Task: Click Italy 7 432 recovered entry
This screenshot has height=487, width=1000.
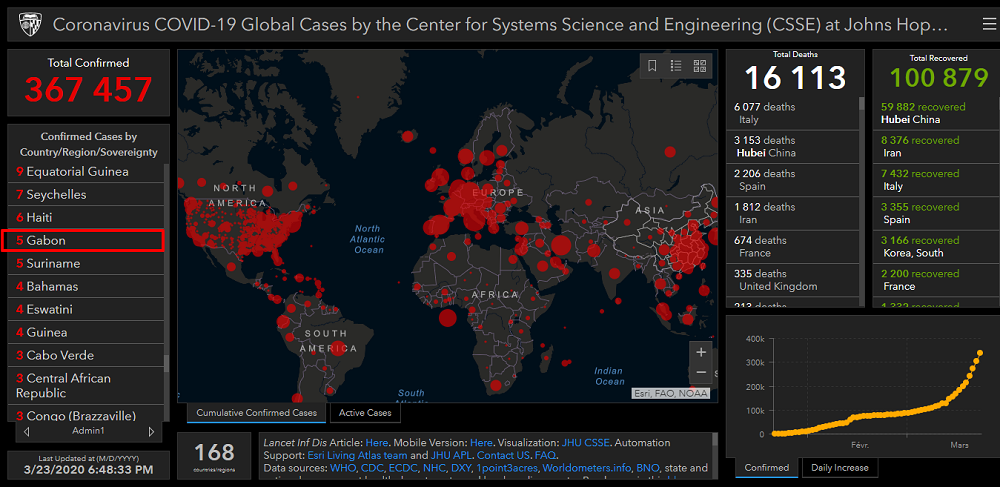Action: [x=936, y=180]
